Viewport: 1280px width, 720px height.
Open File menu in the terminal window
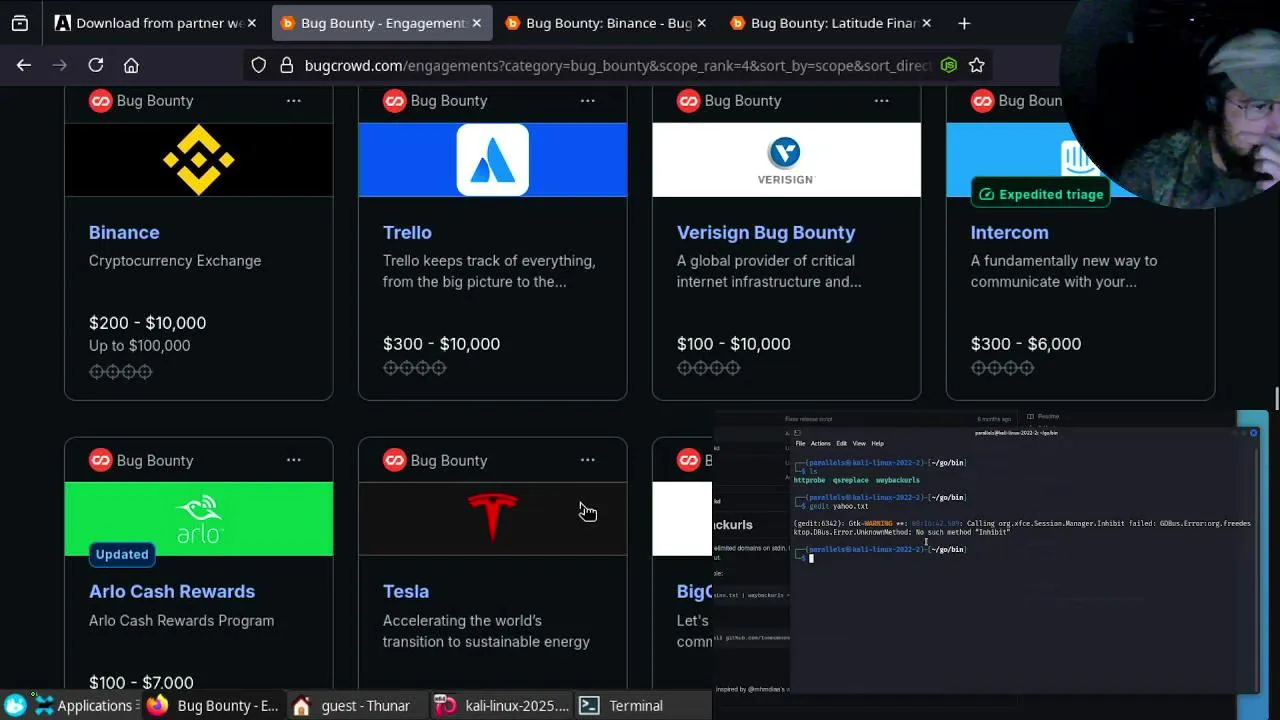[x=800, y=443]
